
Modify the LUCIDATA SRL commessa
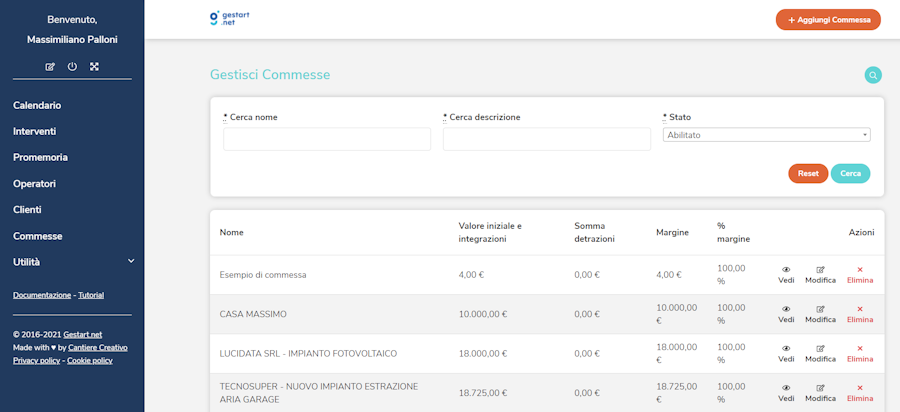(x=820, y=353)
